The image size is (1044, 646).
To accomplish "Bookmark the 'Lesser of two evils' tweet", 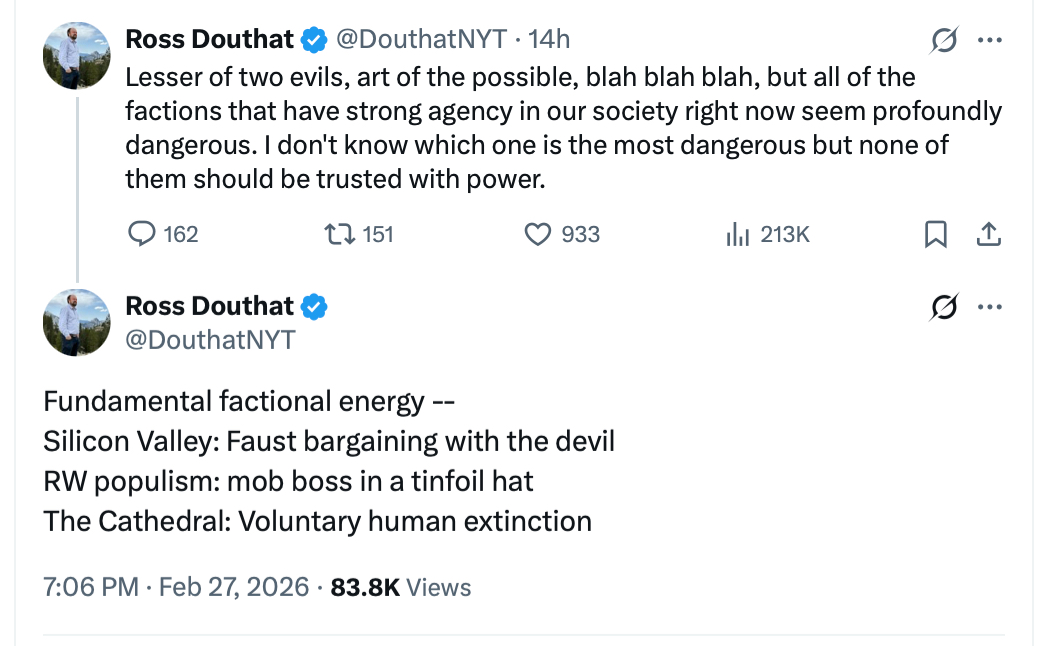I will [935, 234].
